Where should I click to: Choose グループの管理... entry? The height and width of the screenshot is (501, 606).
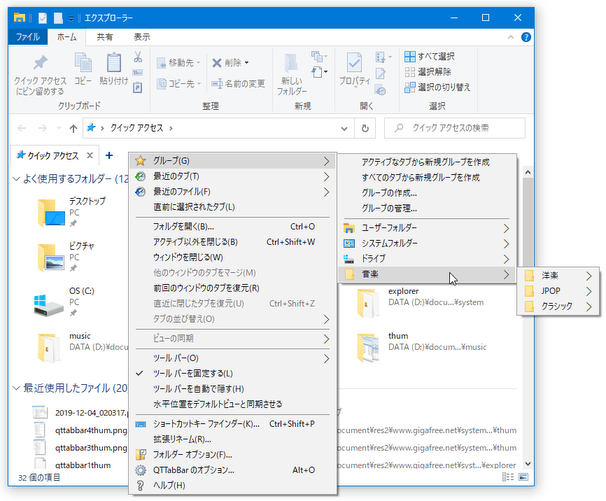(427, 208)
